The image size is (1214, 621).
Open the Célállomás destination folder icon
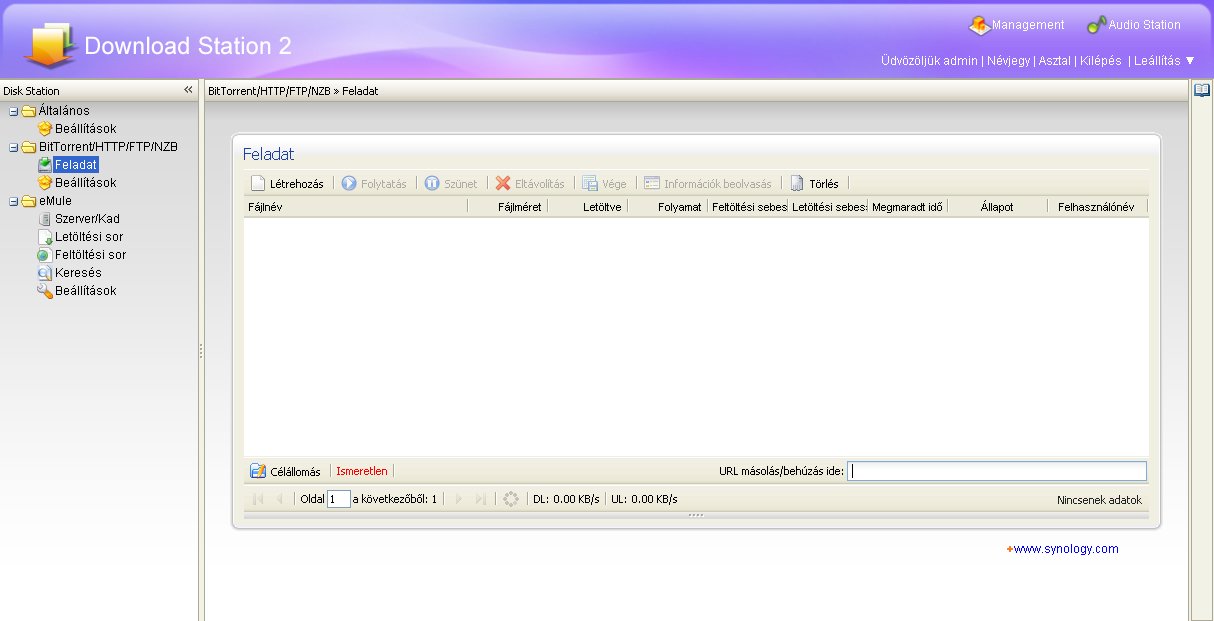[x=258, y=471]
